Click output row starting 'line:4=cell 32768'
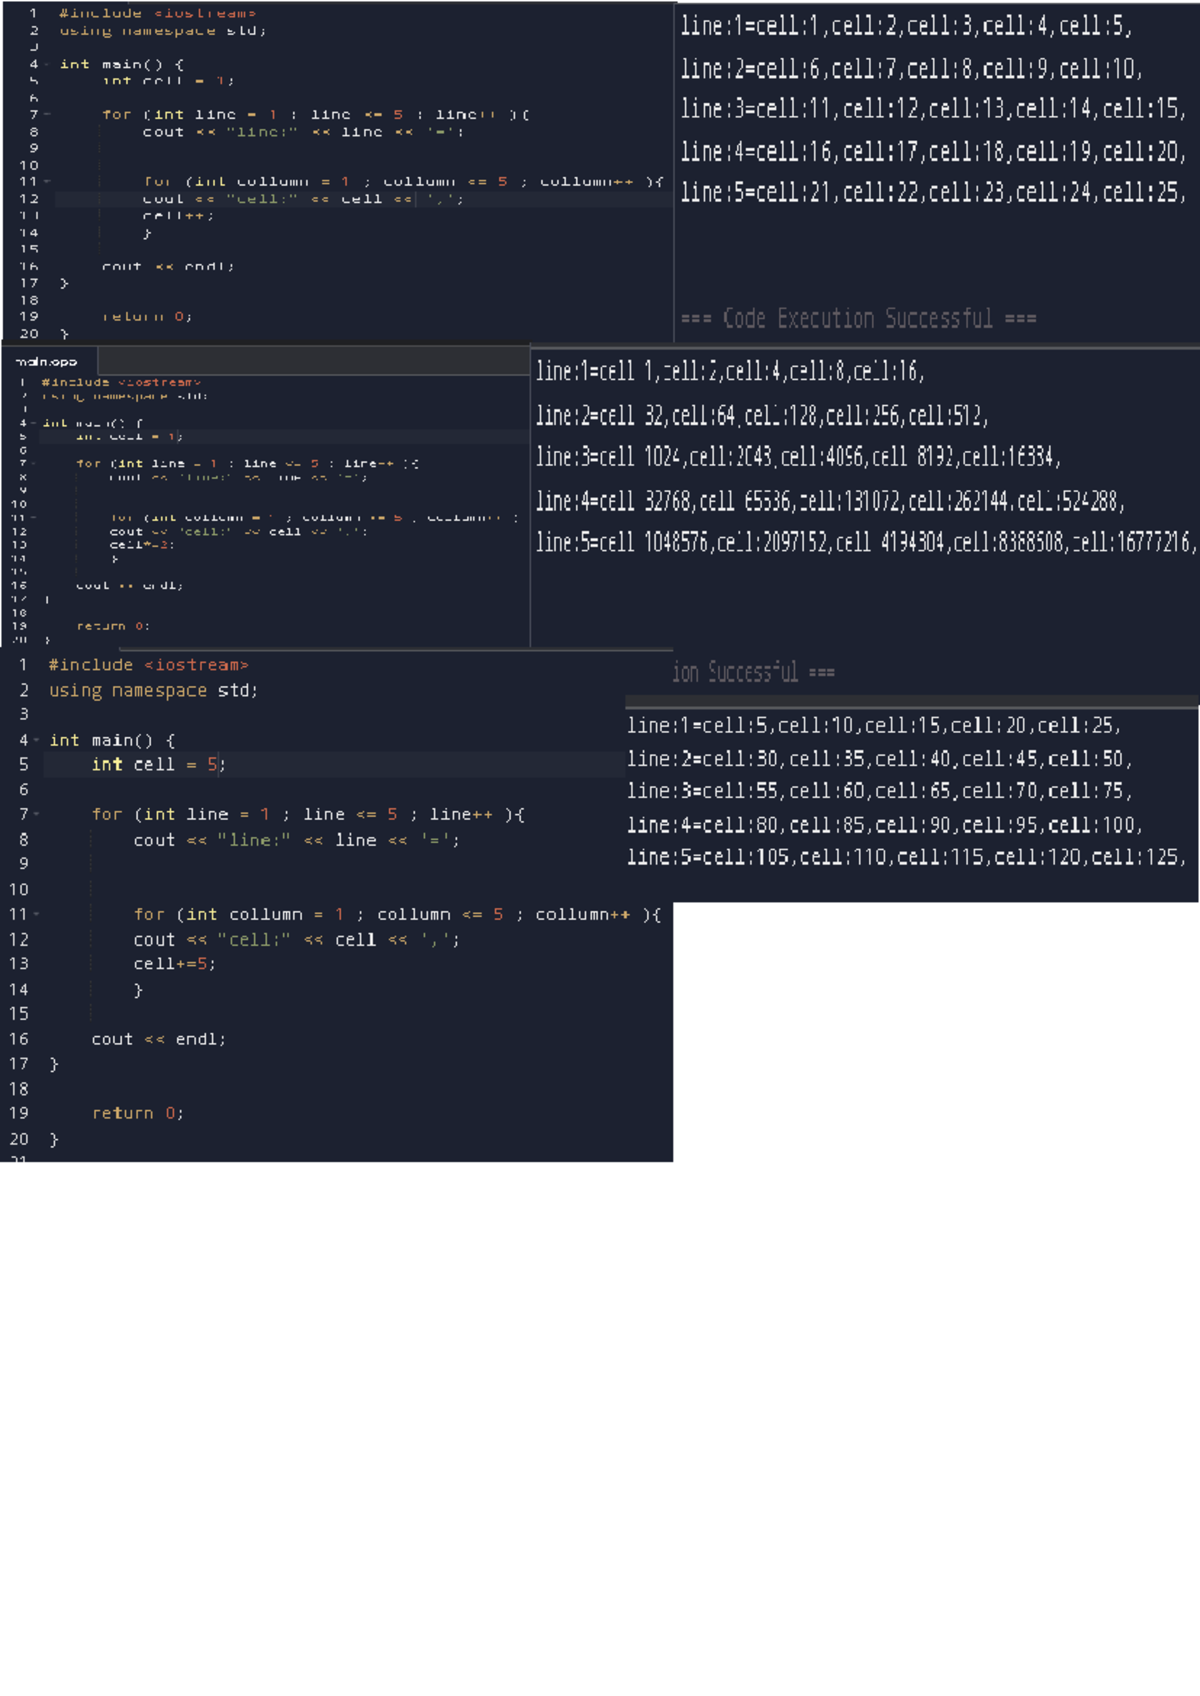The height and width of the screenshot is (1696, 1200). tap(830, 500)
